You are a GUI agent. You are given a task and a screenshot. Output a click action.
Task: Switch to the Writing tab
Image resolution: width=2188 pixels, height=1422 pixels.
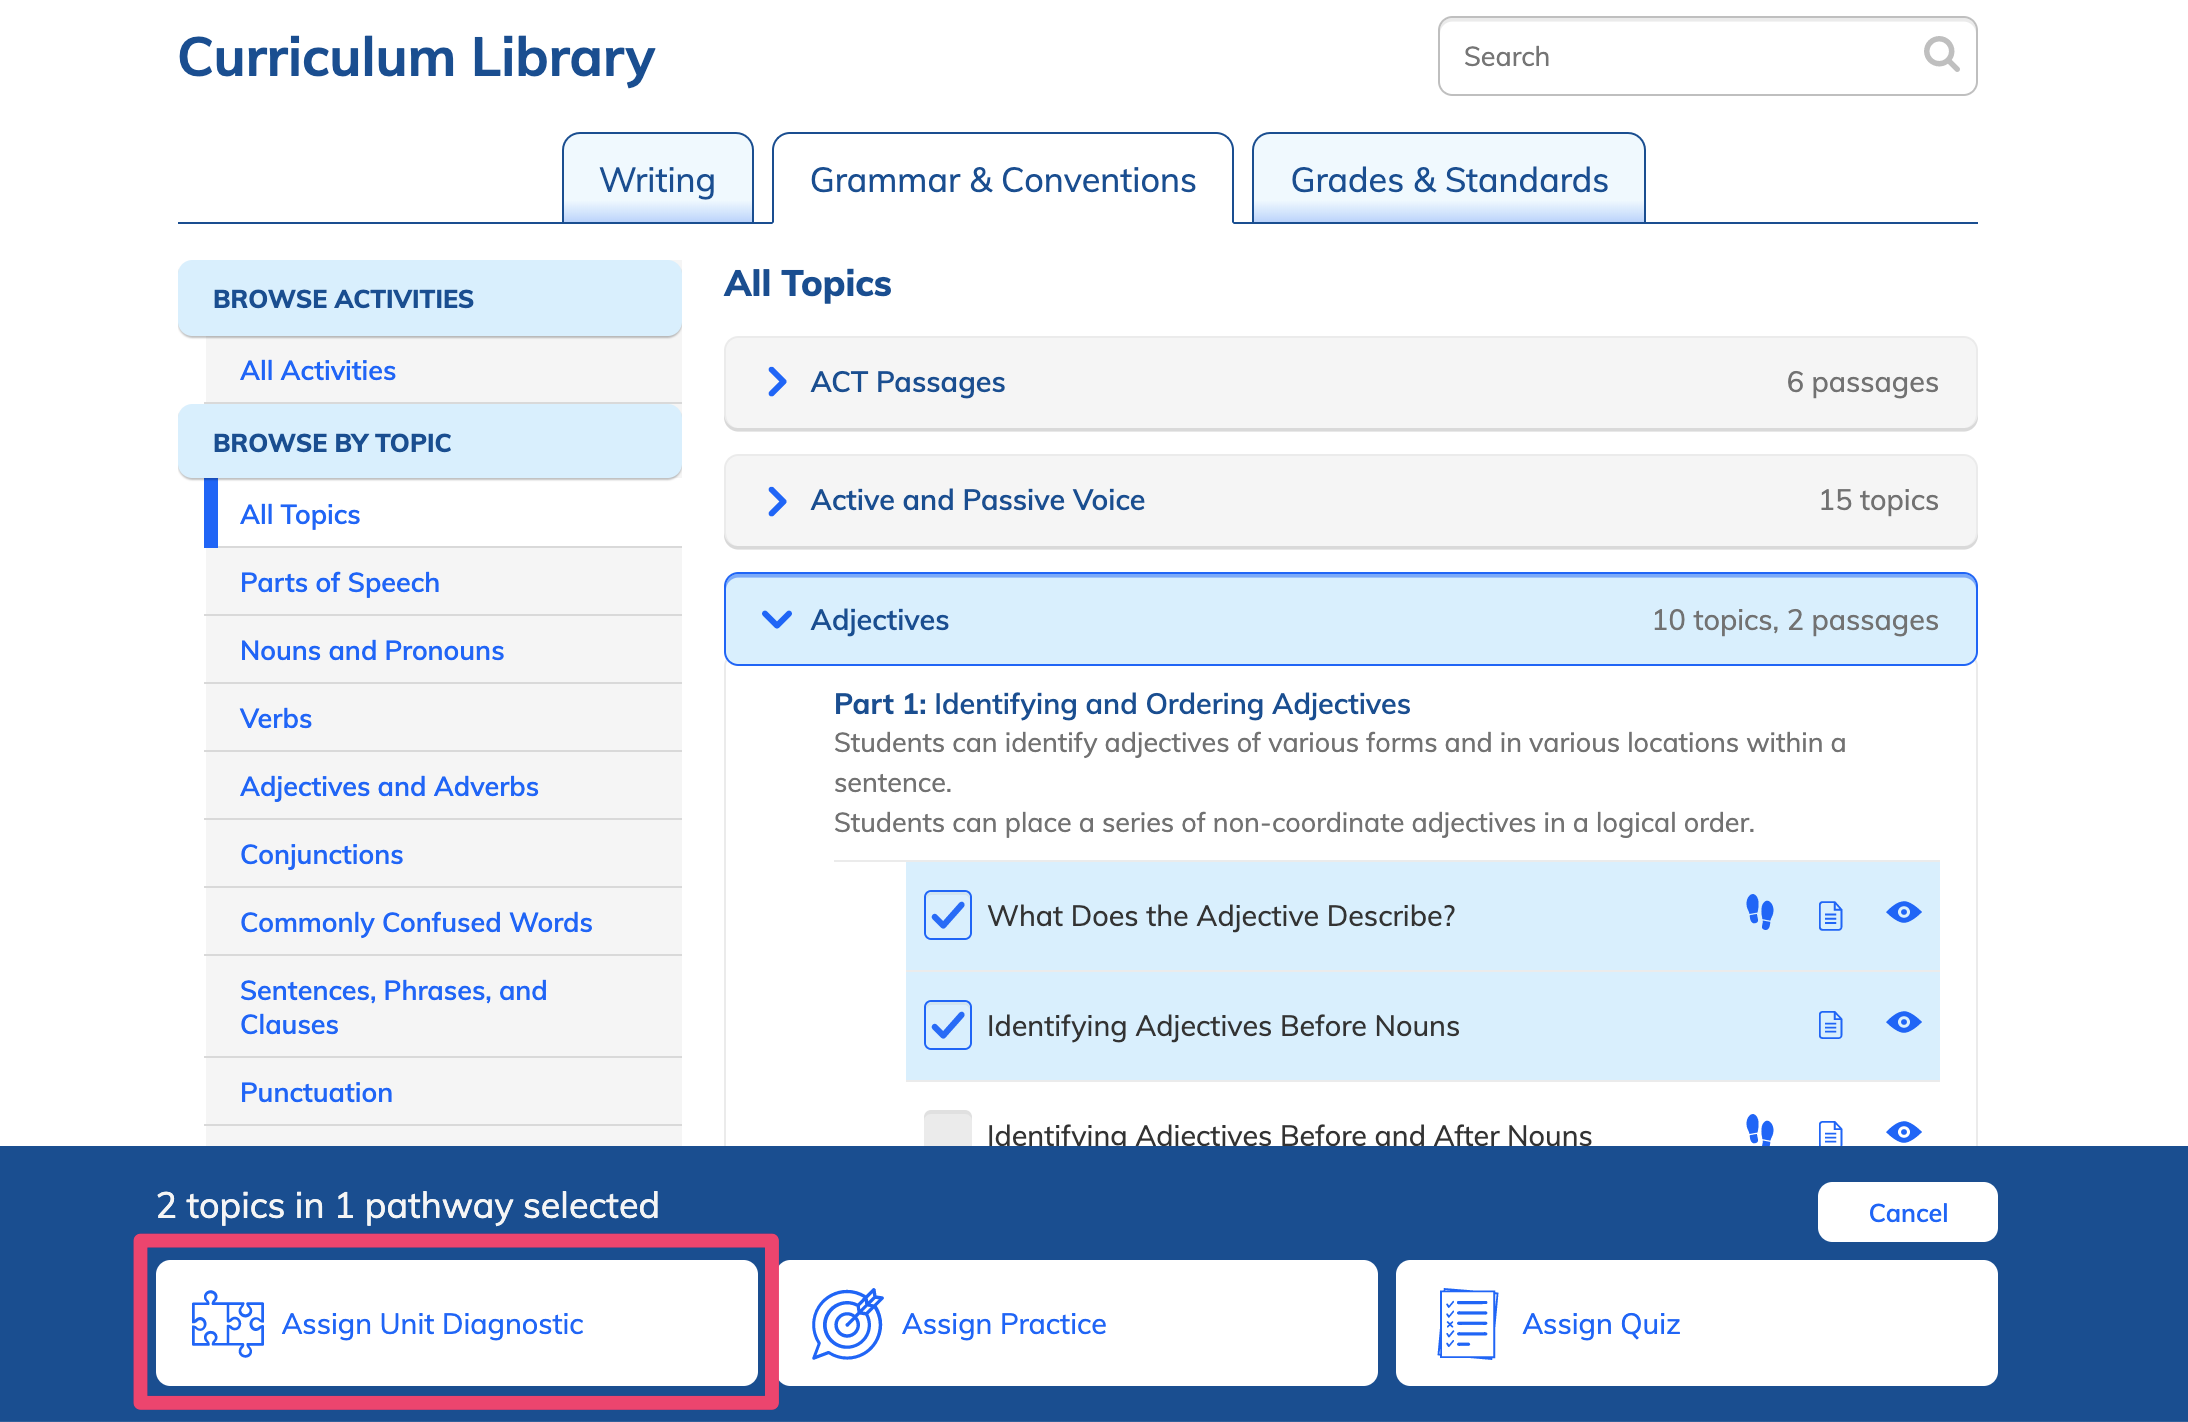[x=657, y=179]
